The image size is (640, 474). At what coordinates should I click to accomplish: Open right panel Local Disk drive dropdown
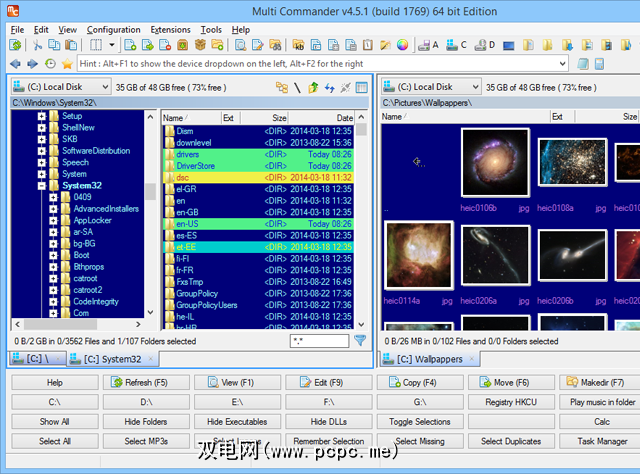431,88
